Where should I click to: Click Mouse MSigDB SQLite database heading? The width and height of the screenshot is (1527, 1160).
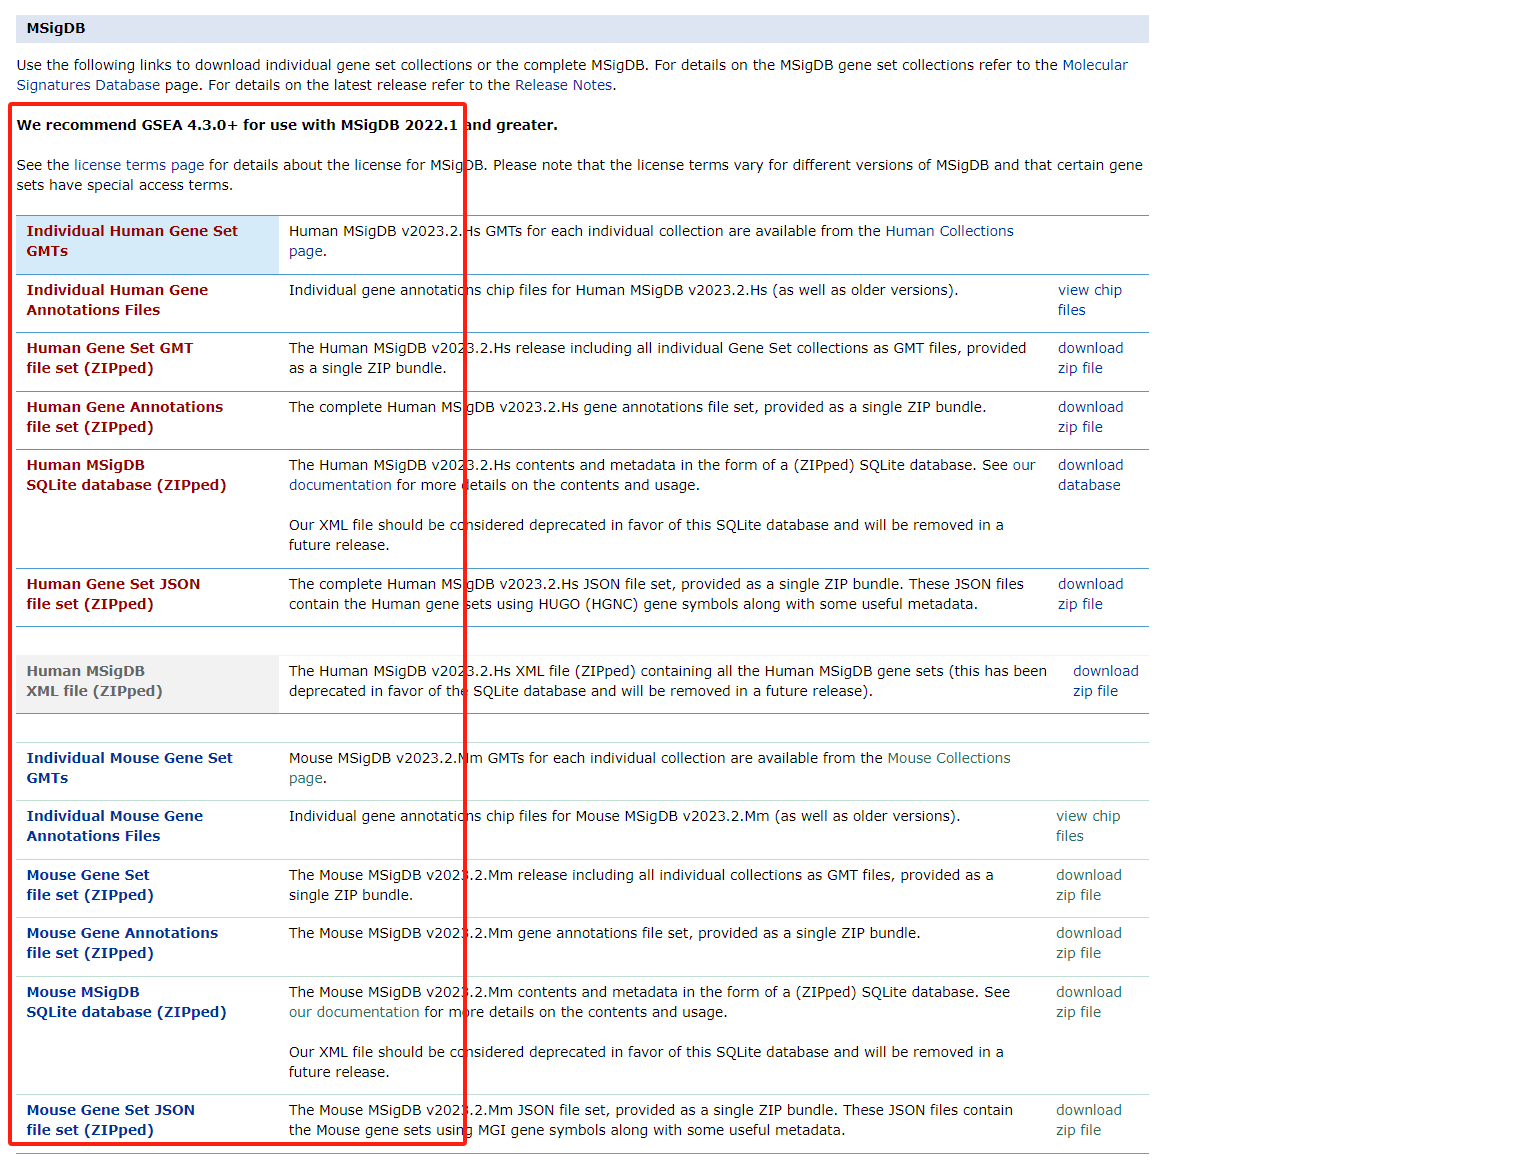pos(126,1002)
